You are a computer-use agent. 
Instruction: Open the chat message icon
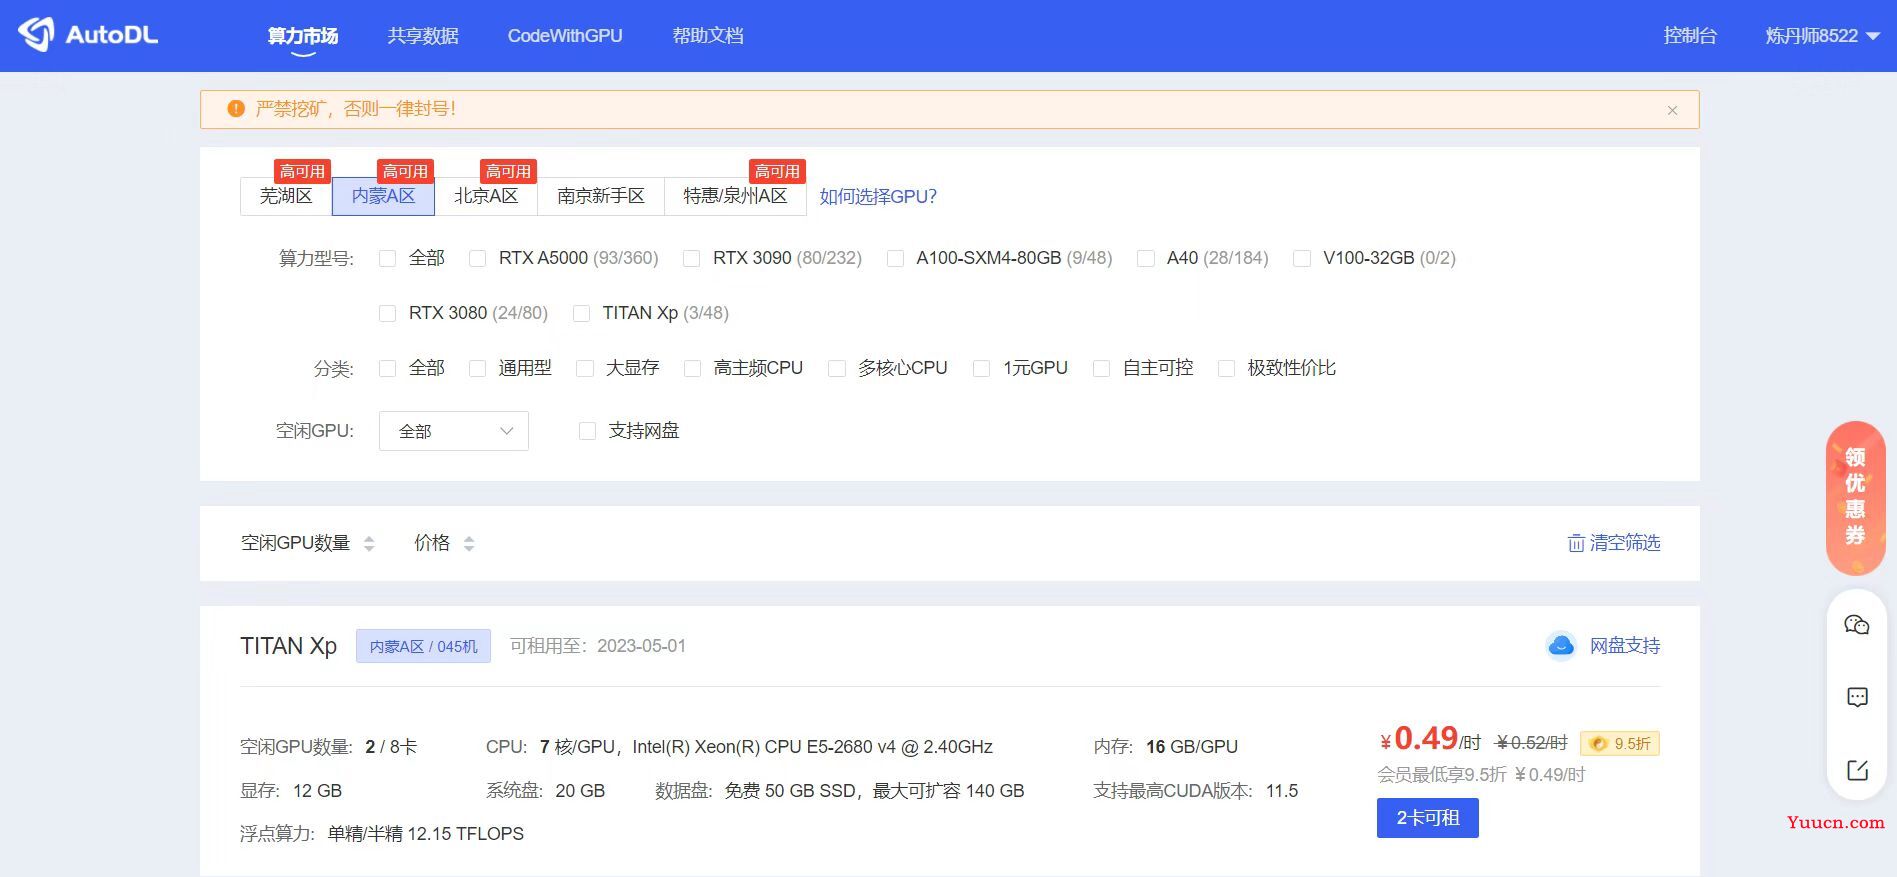[1857, 697]
